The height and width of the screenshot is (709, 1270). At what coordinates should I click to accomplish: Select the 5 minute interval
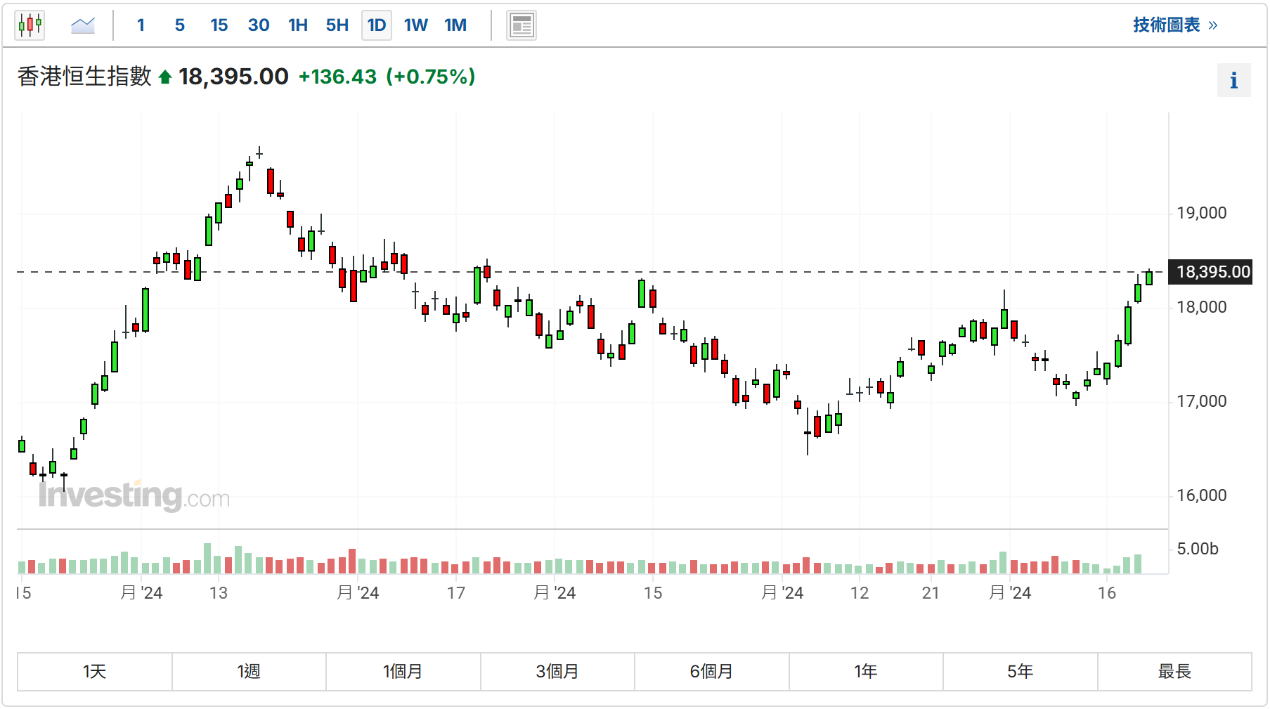[x=180, y=25]
